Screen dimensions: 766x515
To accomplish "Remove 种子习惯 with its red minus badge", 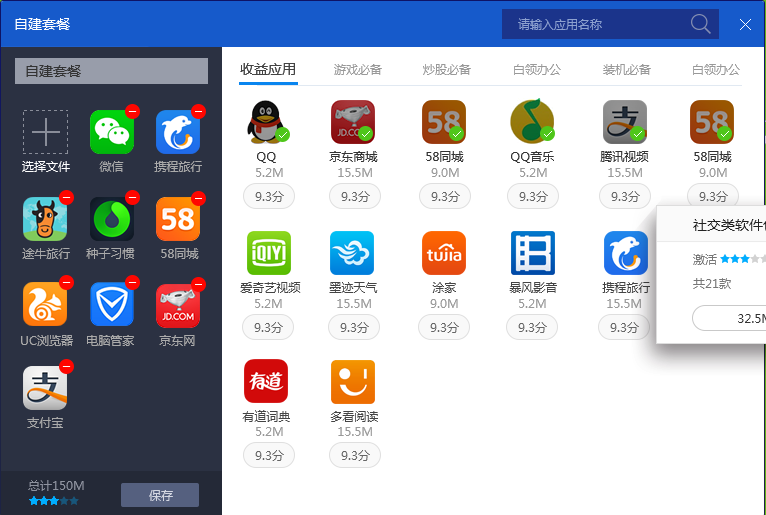I will pyautogui.click(x=132, y=197).
